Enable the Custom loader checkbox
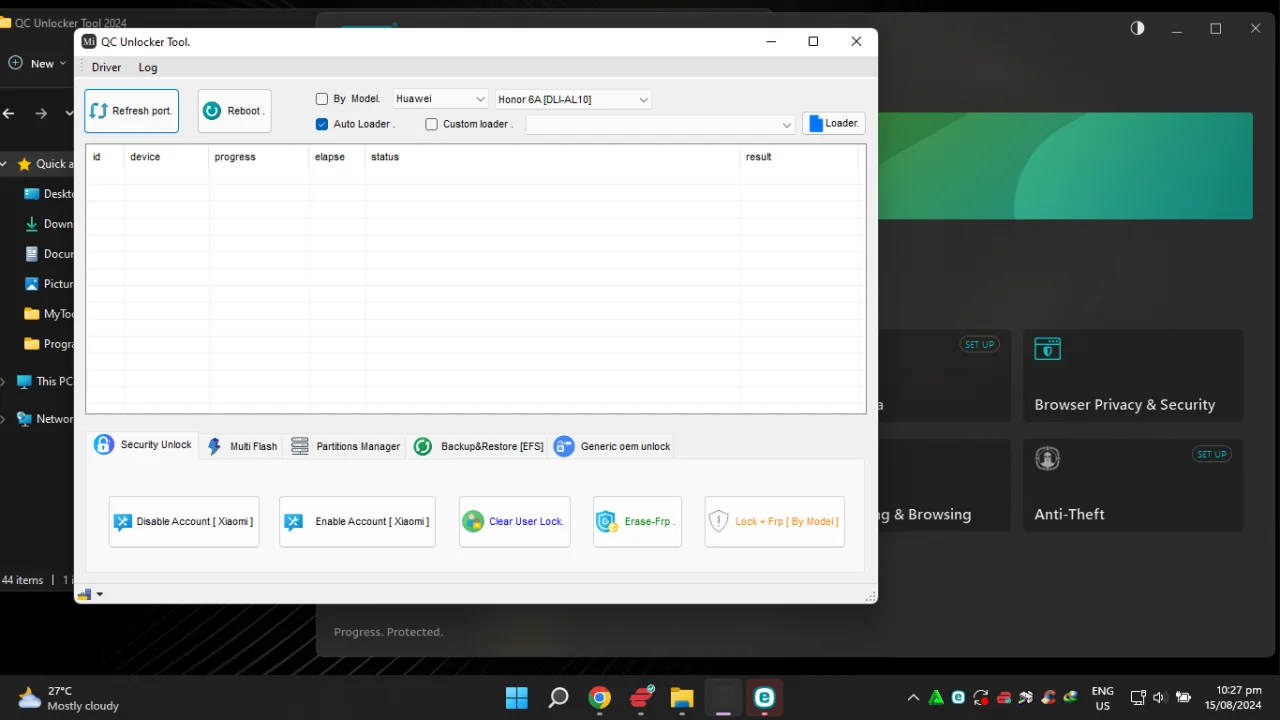The image size is (1280, 720). tap(431, 124)
